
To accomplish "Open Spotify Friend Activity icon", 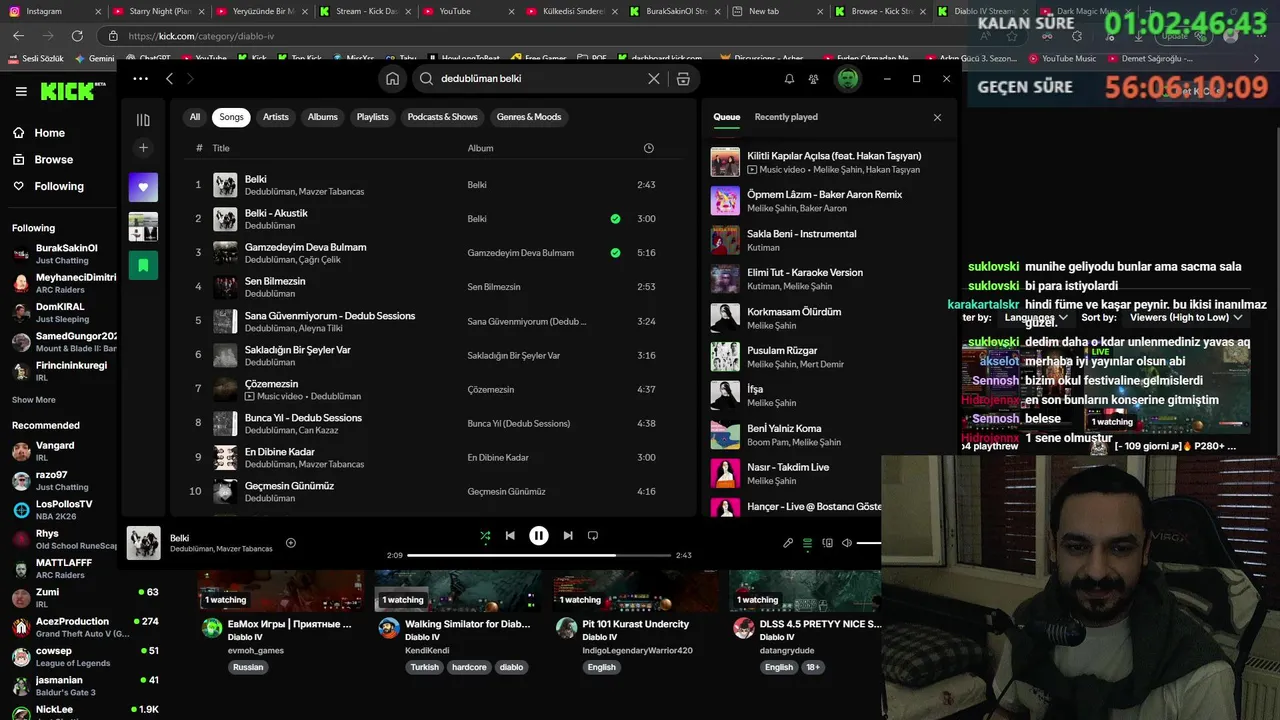I will [x=814, y=78].
